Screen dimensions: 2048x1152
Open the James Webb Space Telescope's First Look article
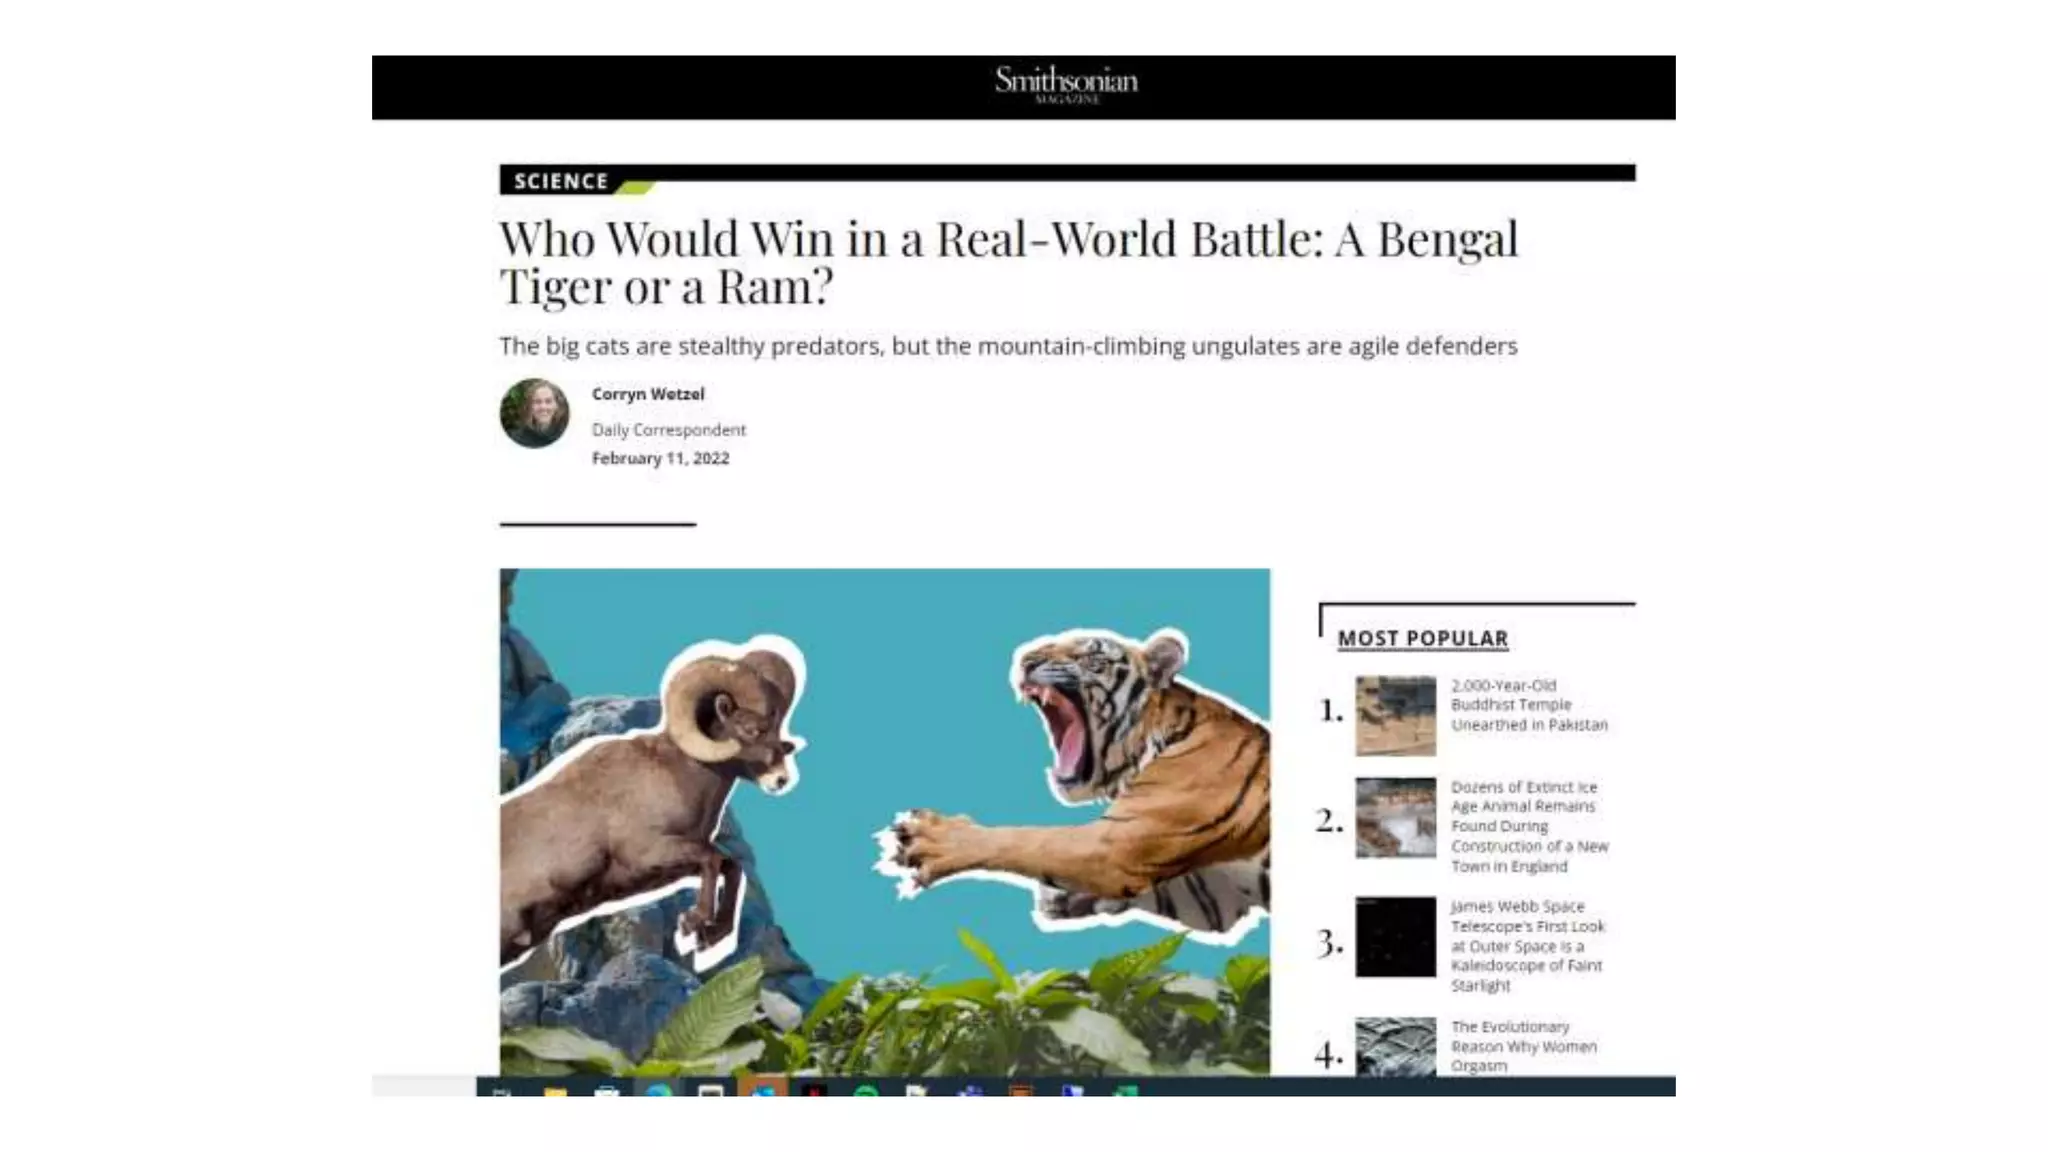point(1527,945)
